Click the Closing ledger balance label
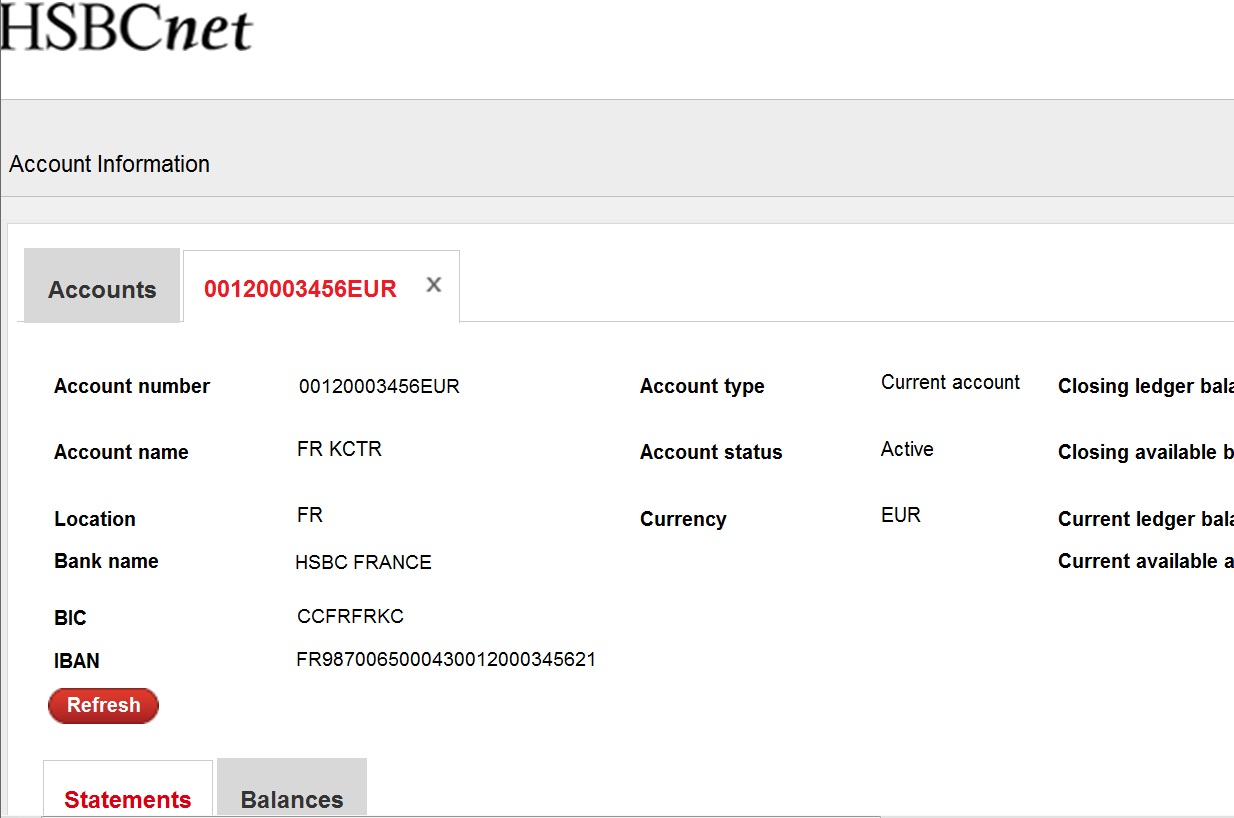Screen dimensions: 1234x818 coord(1146,386)
